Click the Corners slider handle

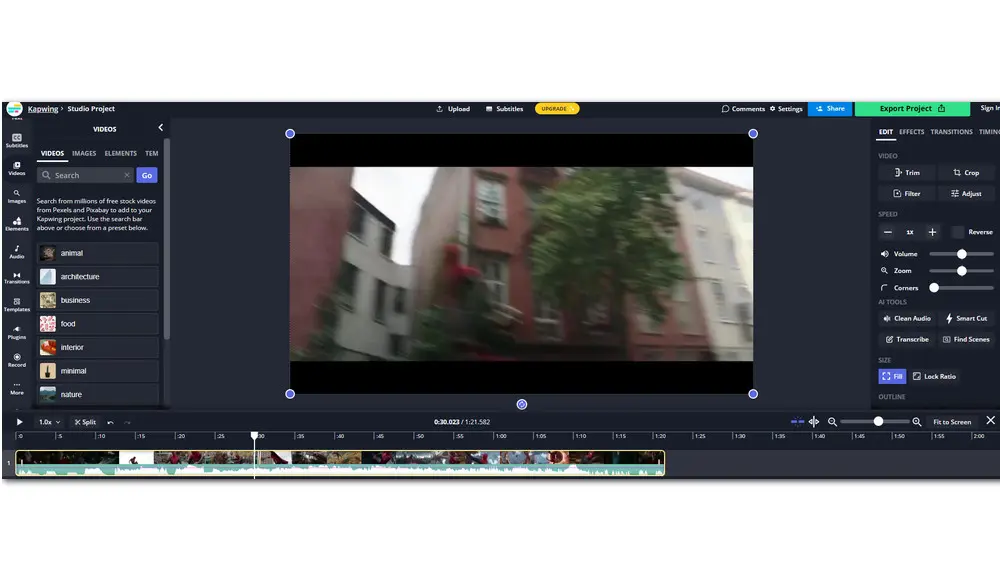pos(934,288)
